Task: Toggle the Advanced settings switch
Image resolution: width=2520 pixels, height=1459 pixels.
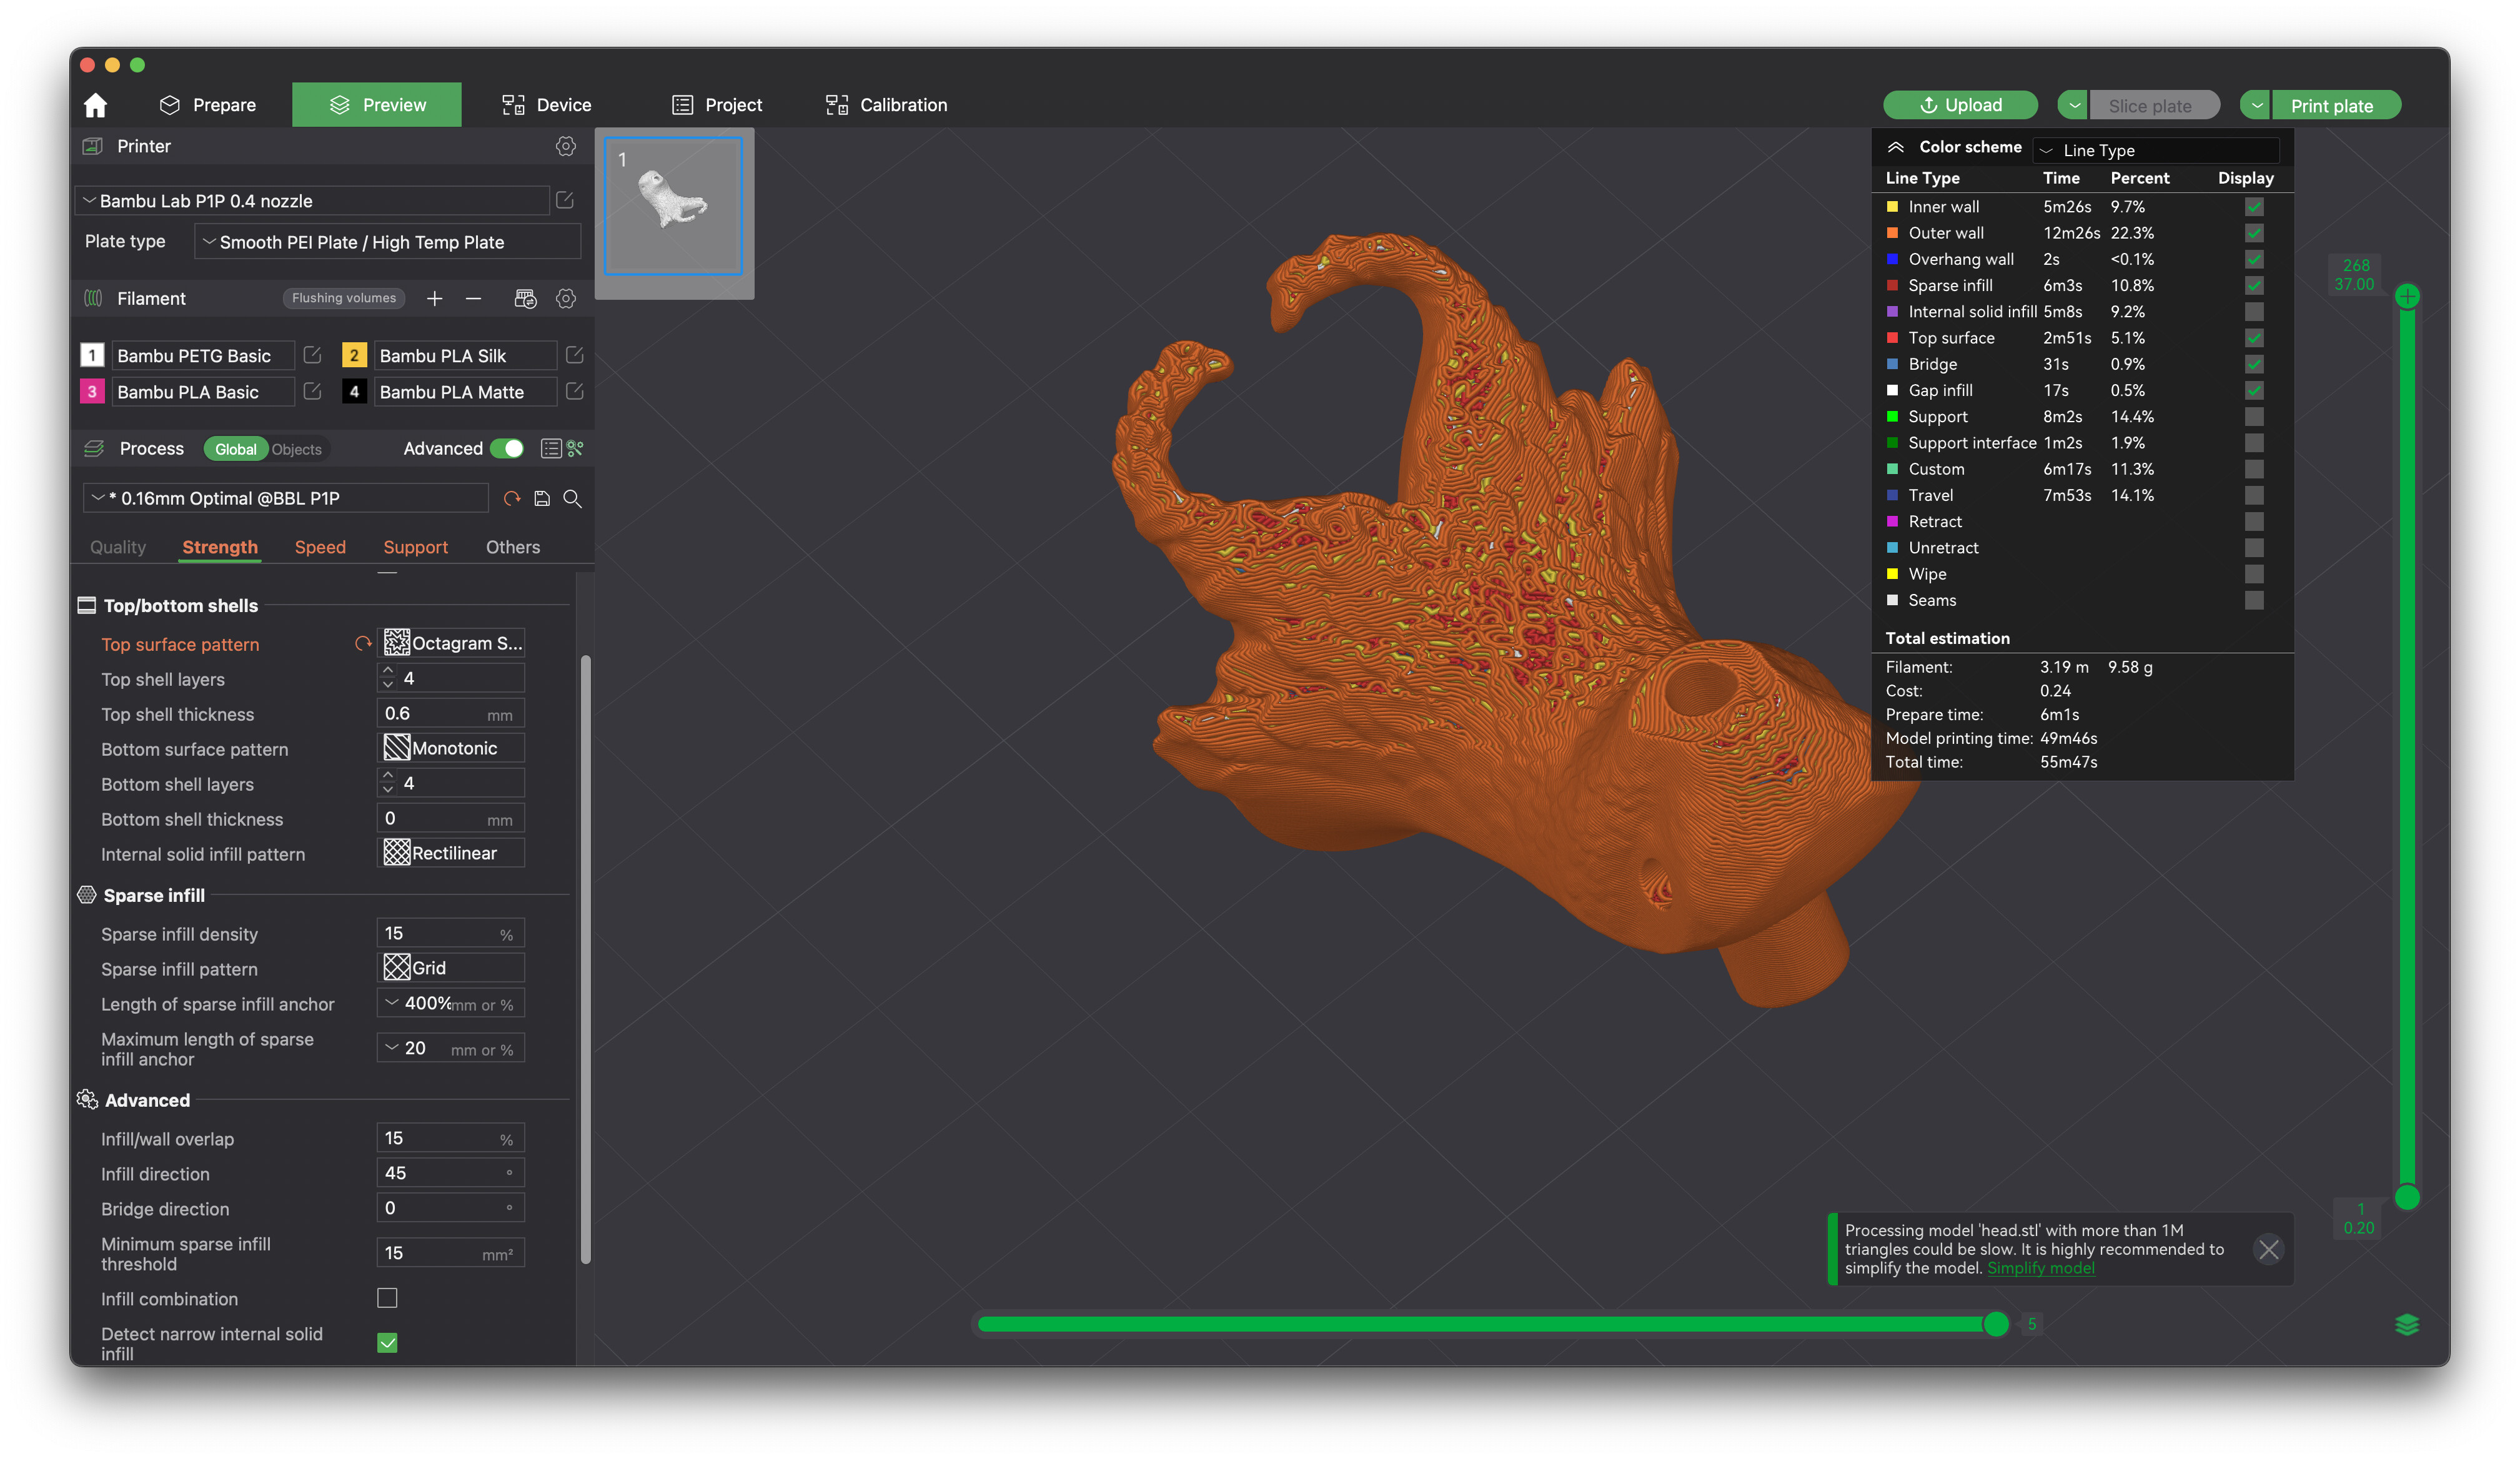Action: coord(507,448)
